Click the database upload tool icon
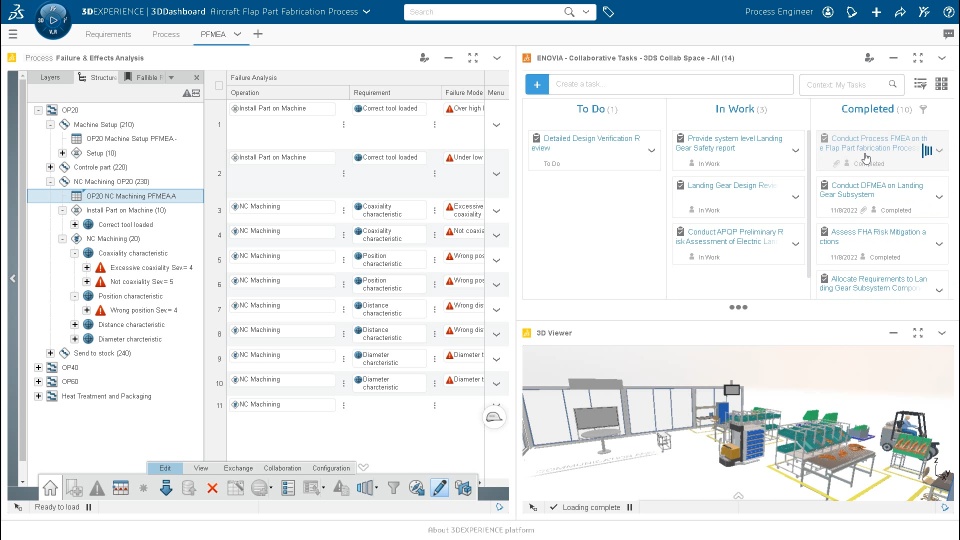Screen dimensions: 960x540 [x=189, y=488]
